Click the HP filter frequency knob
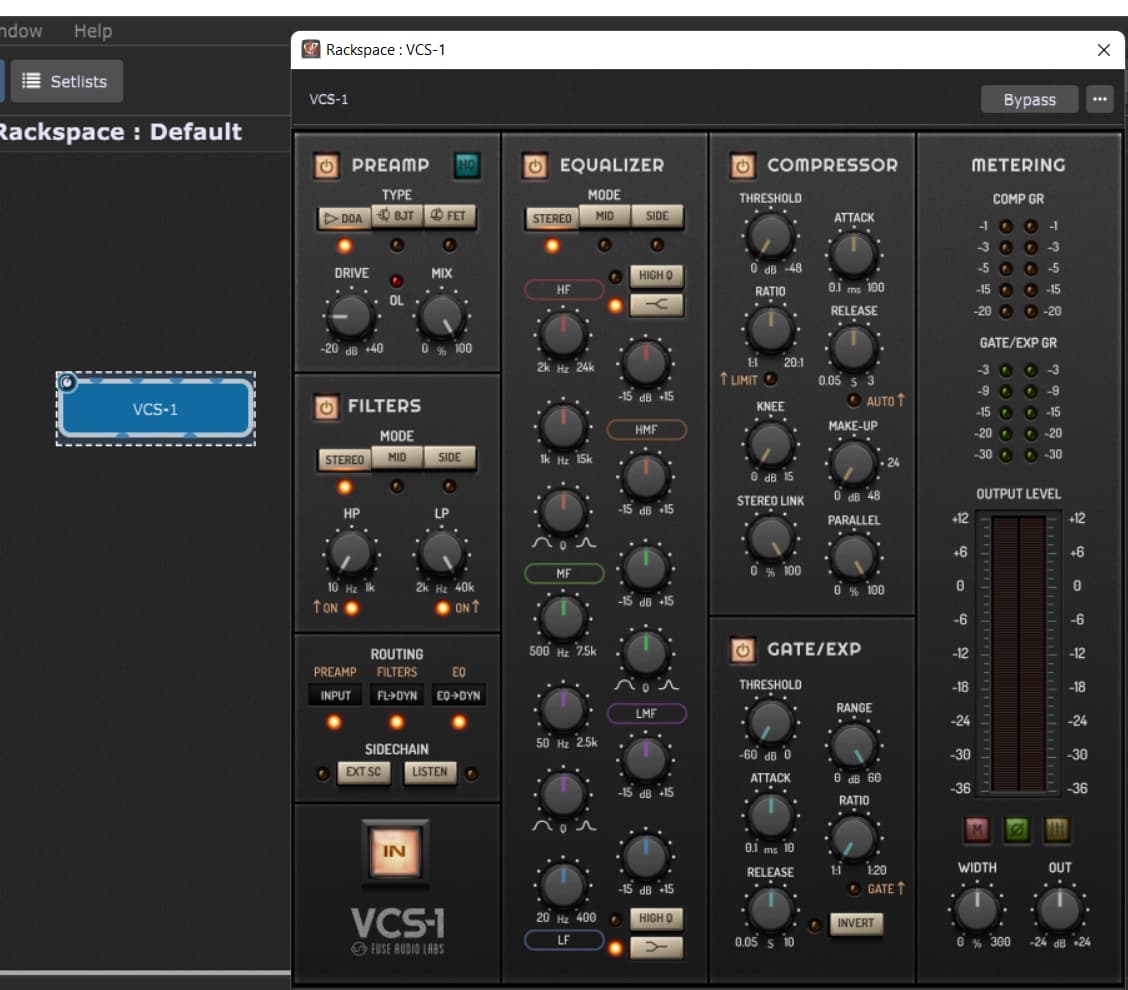The image size is (1128, 990). [350, 554]
